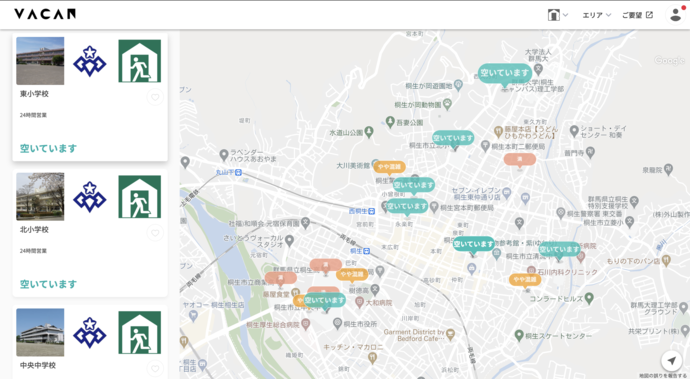This screenshot has width=690, height=379.
Task: Click the ヤオコー桐生相生店 shopping pin
Action: point(193,315)
